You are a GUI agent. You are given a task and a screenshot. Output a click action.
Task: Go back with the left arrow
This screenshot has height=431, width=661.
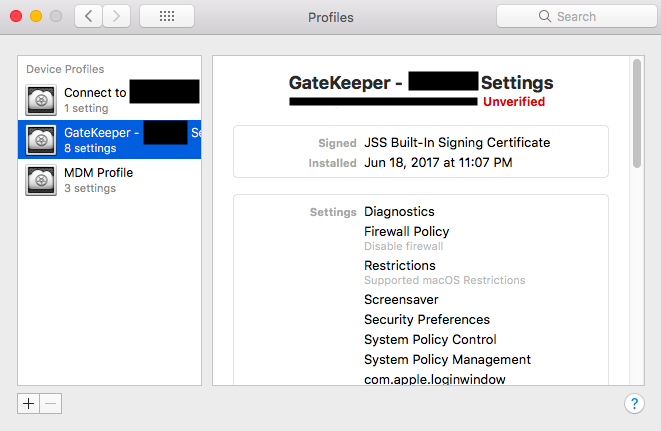pos(89,16)
